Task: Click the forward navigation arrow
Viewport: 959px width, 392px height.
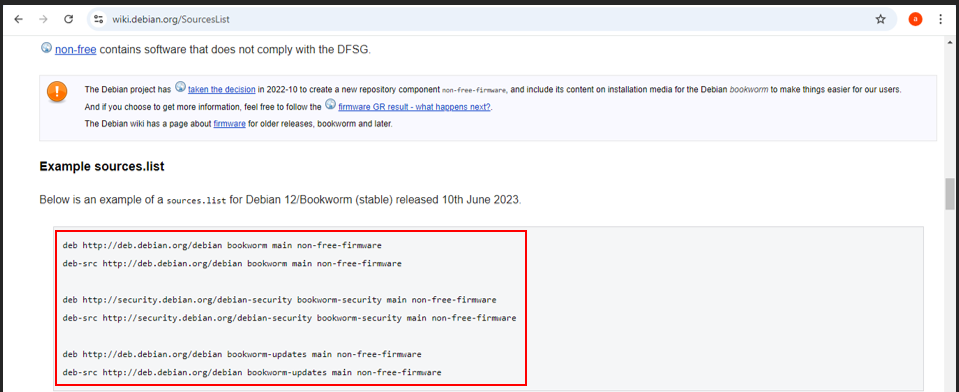Action: tap(43, 20)
